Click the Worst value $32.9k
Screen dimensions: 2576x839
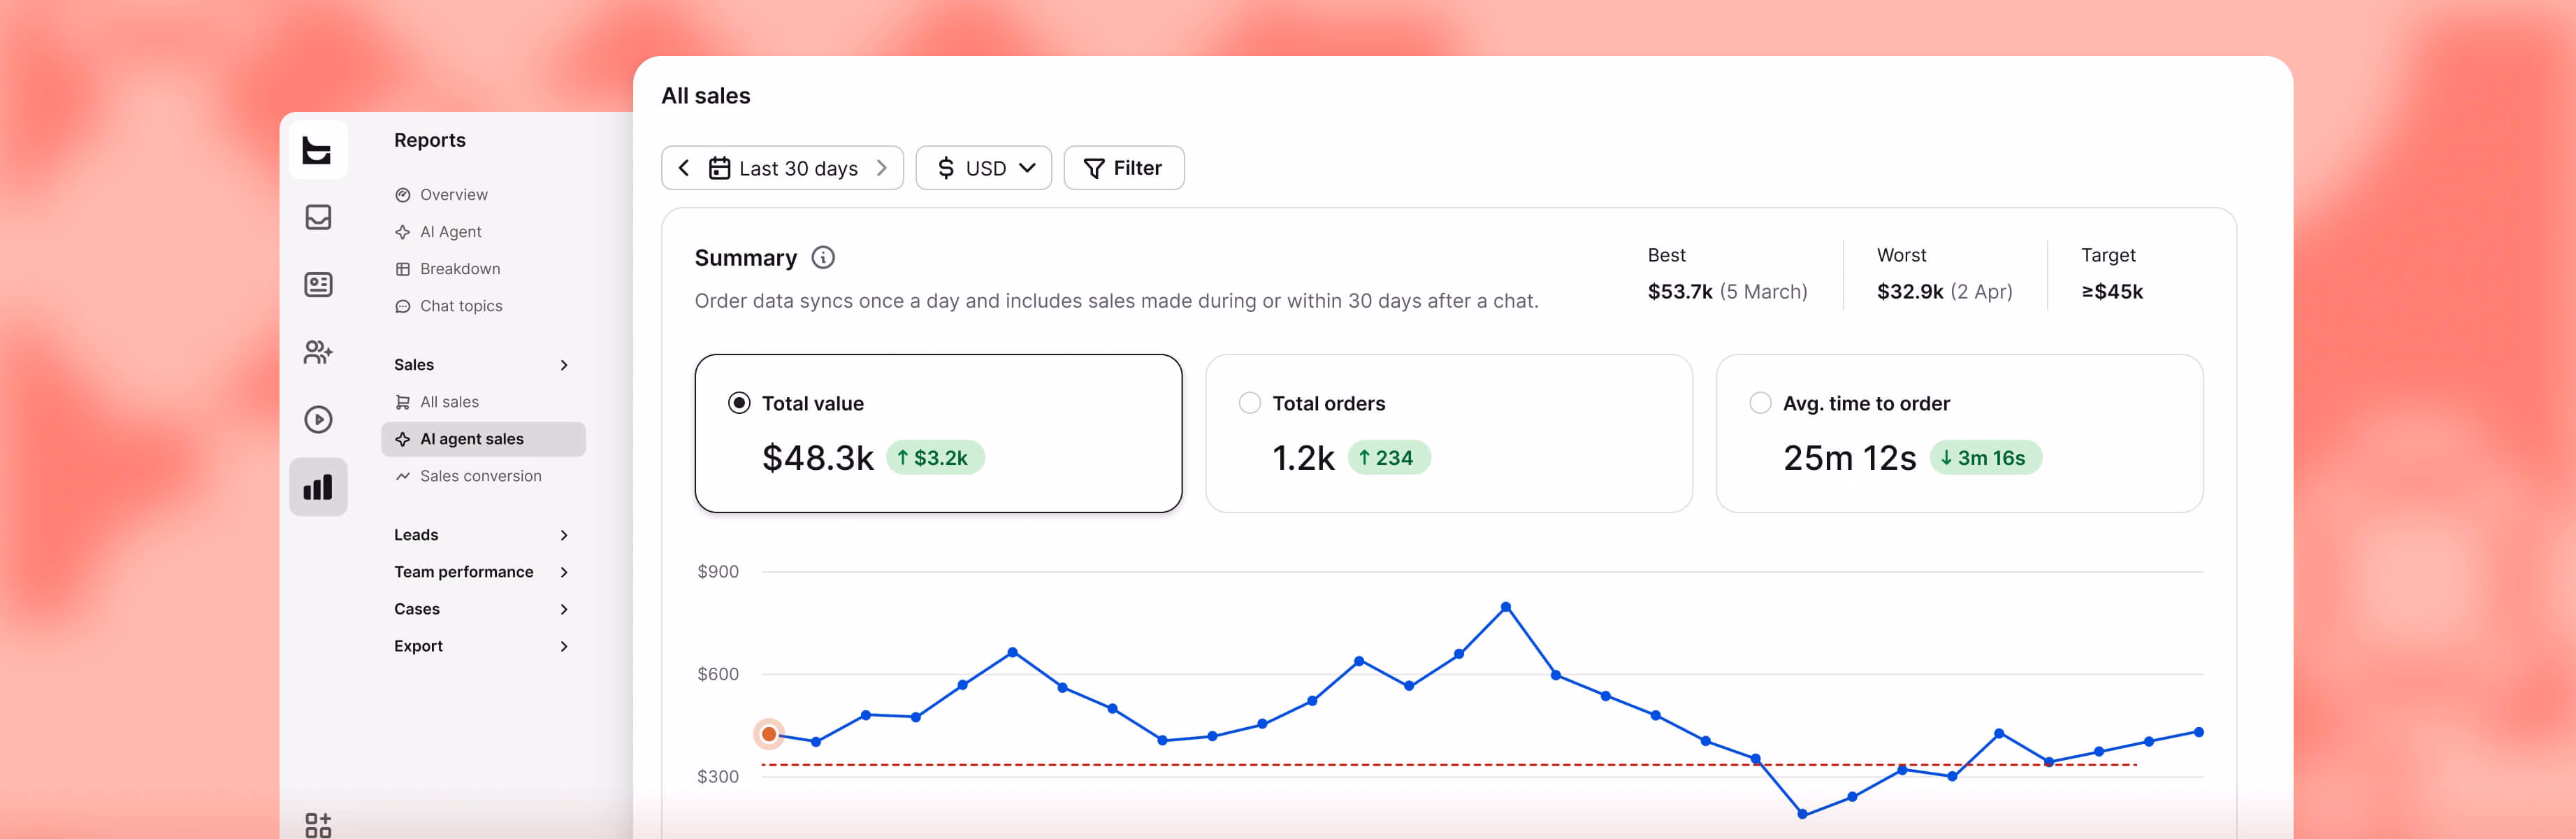[x=1910, y=292]
